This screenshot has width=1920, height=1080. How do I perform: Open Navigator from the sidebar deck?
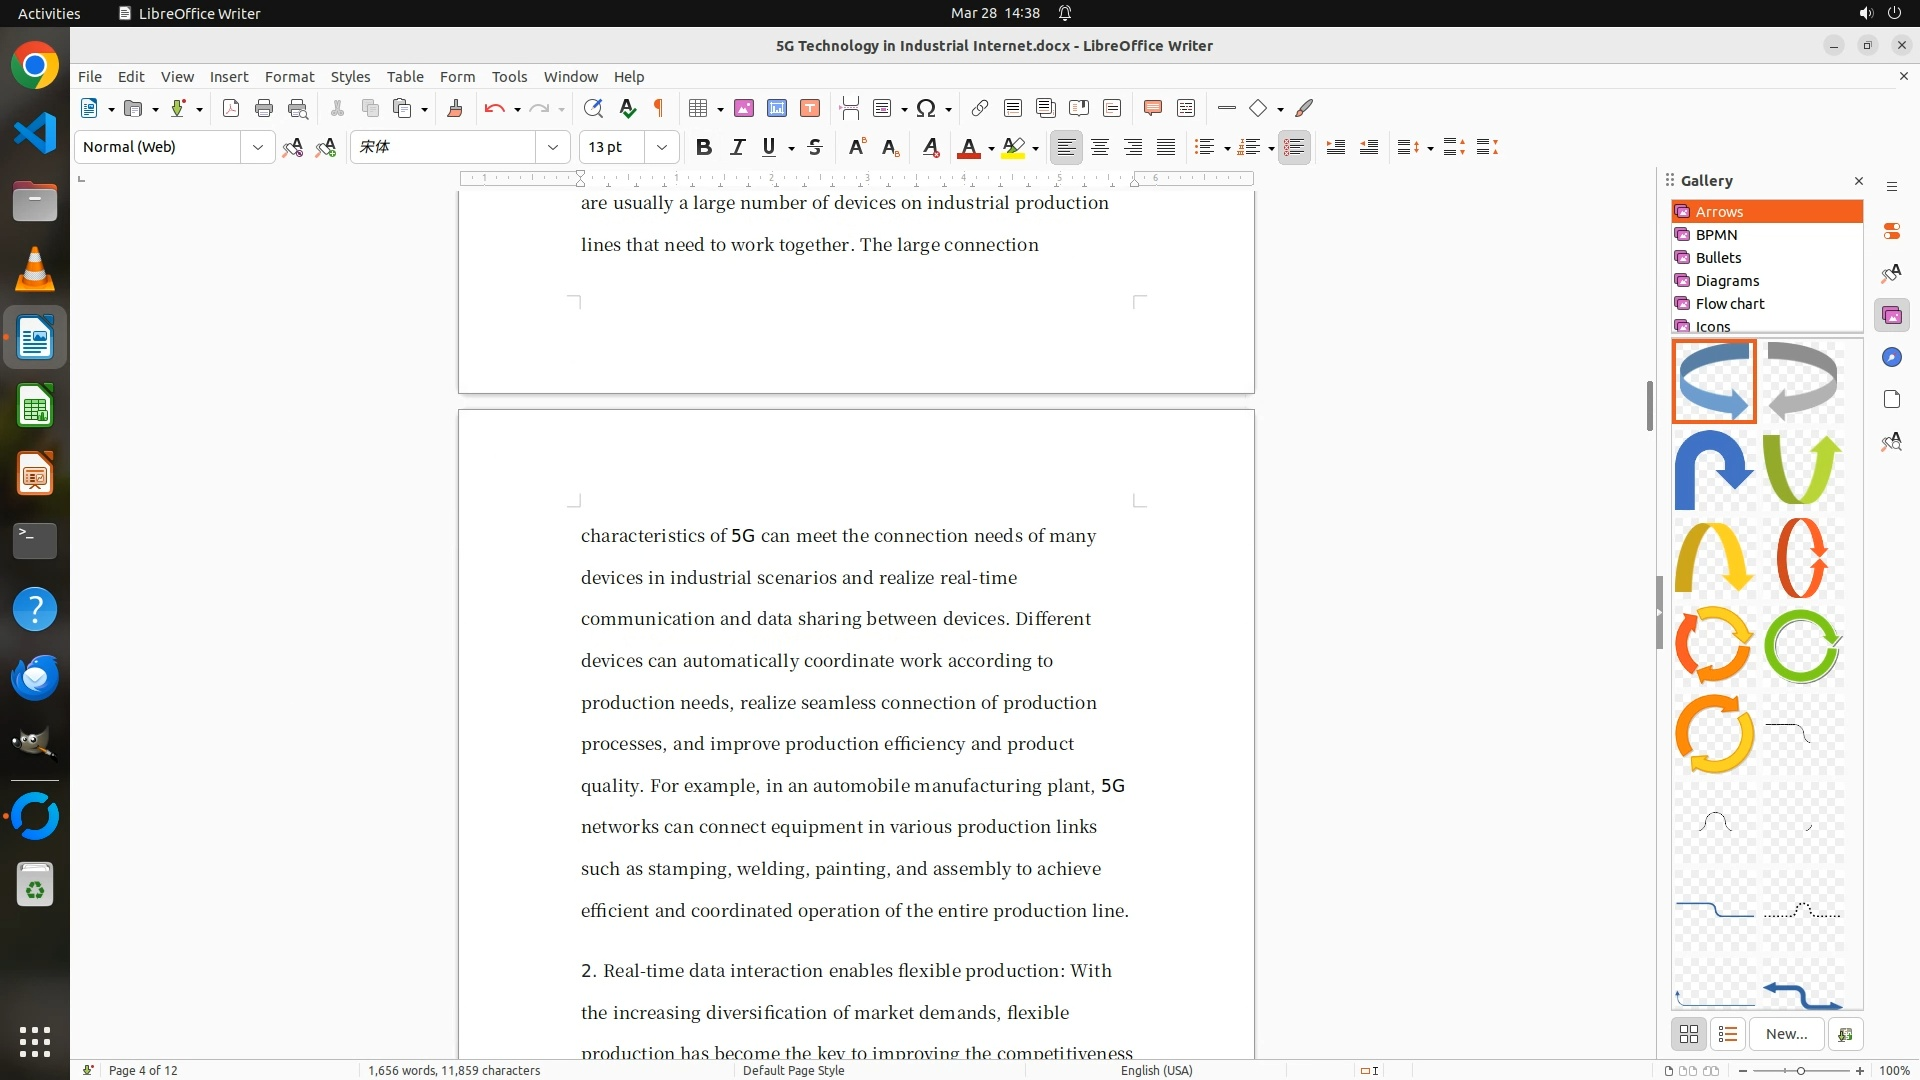[1891, 358]
